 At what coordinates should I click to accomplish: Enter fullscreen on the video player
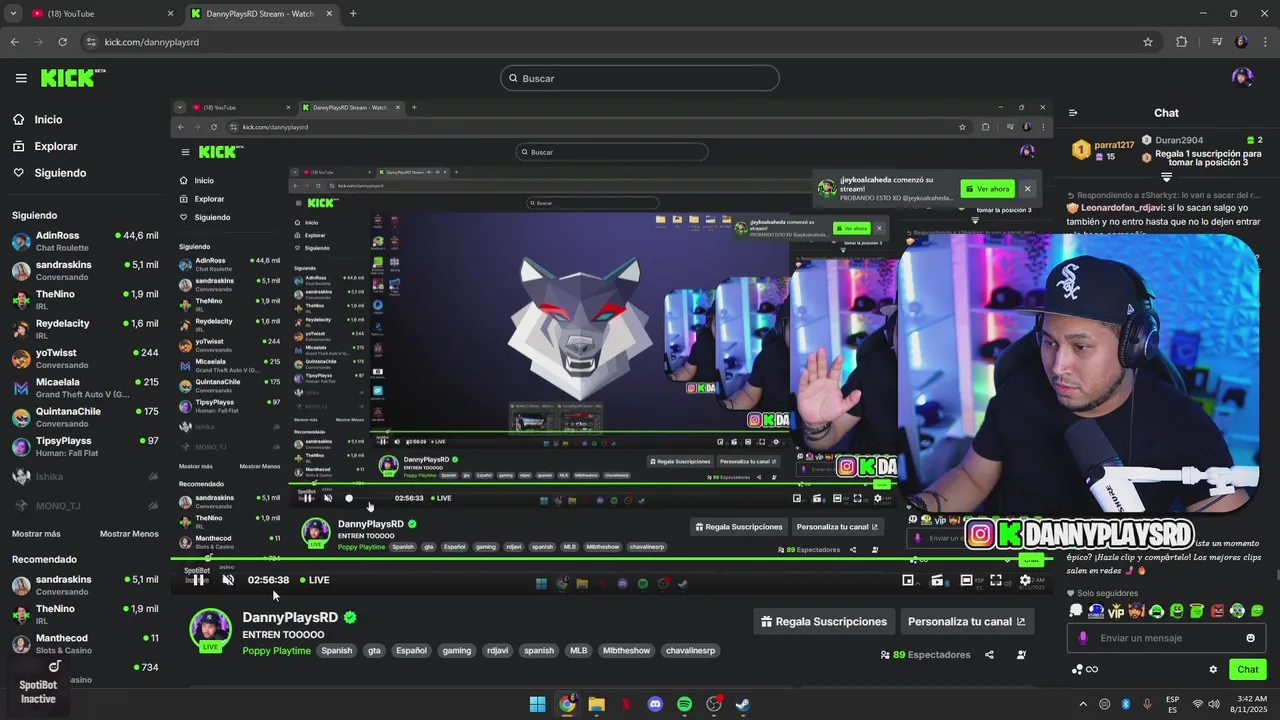click(x=996, y=580)
